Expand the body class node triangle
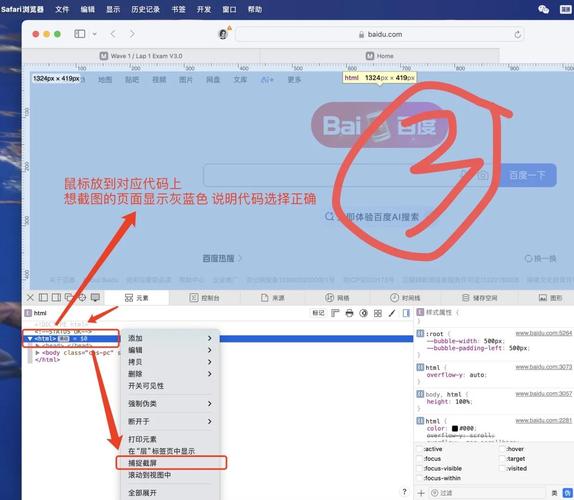 [x=37, y=353]
